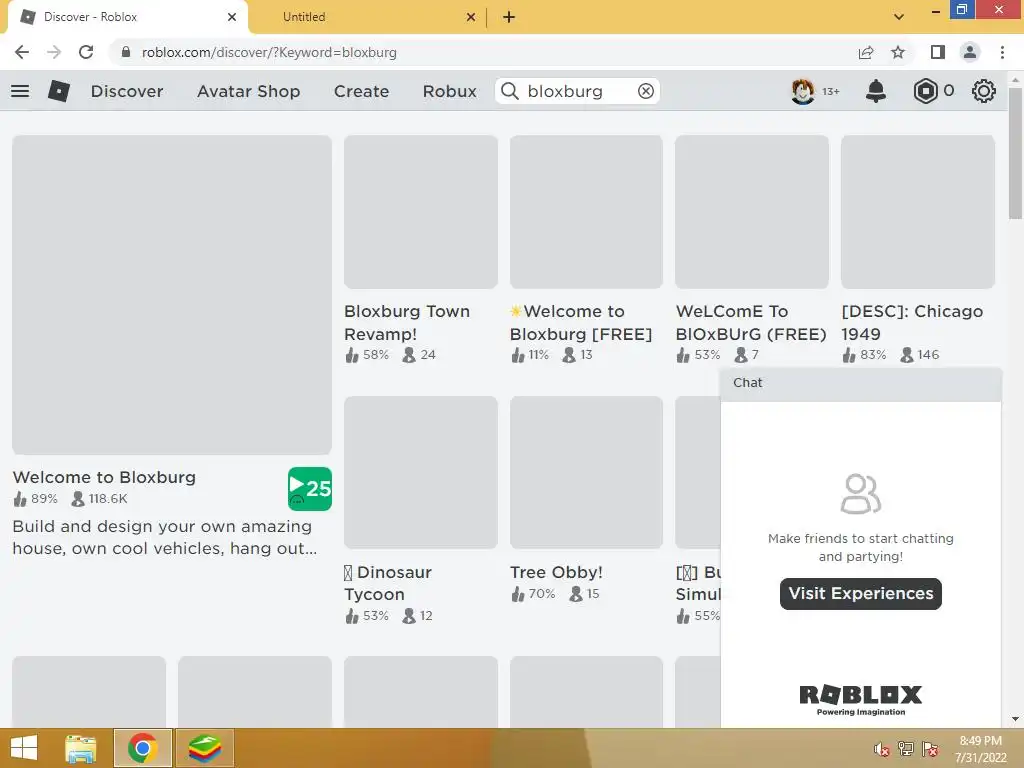The width and height of the screenshot is (1024, 768).
Task: Go back in browser history
Action: tap(22, 52)
